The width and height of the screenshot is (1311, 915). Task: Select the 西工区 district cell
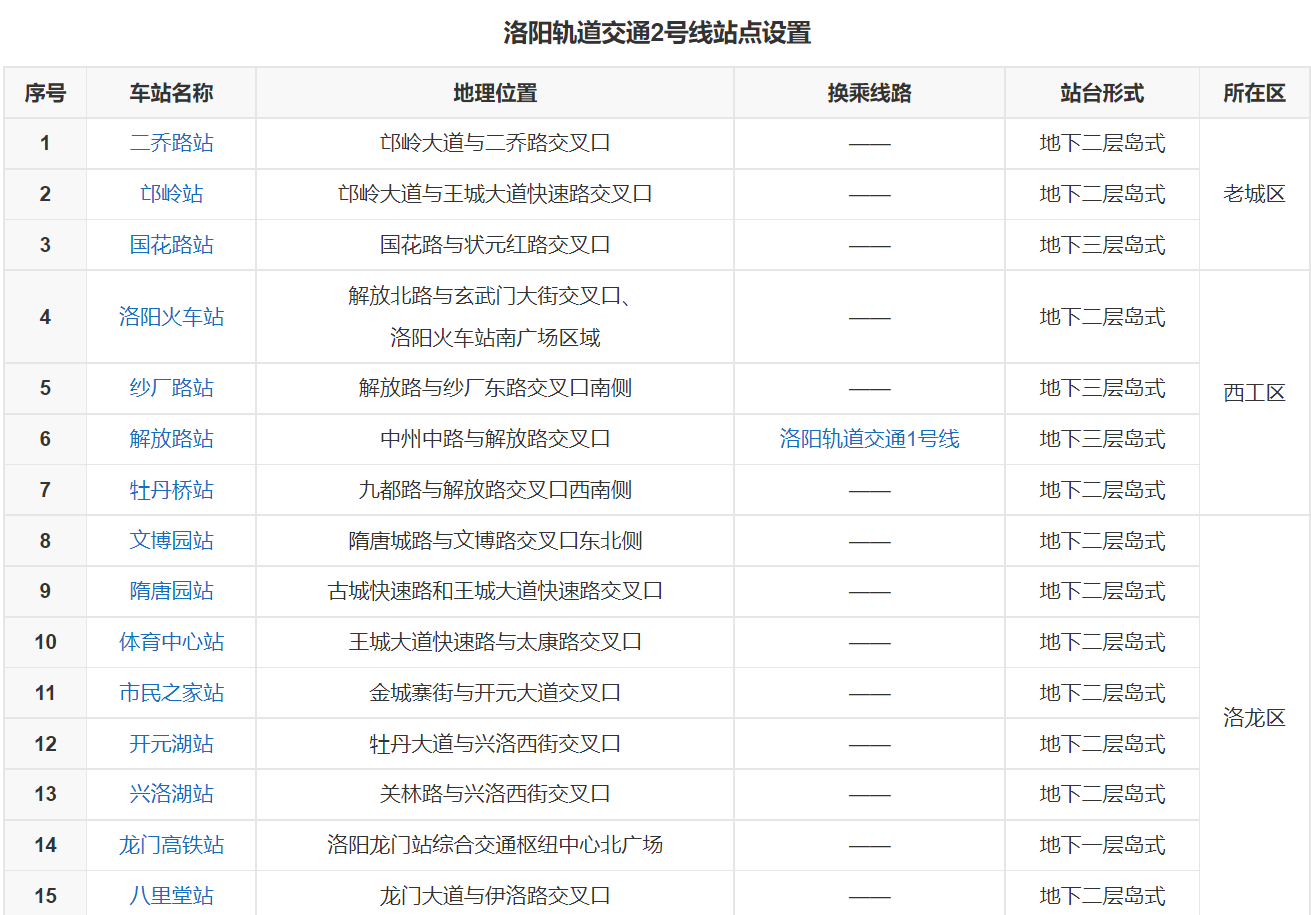1254,393
